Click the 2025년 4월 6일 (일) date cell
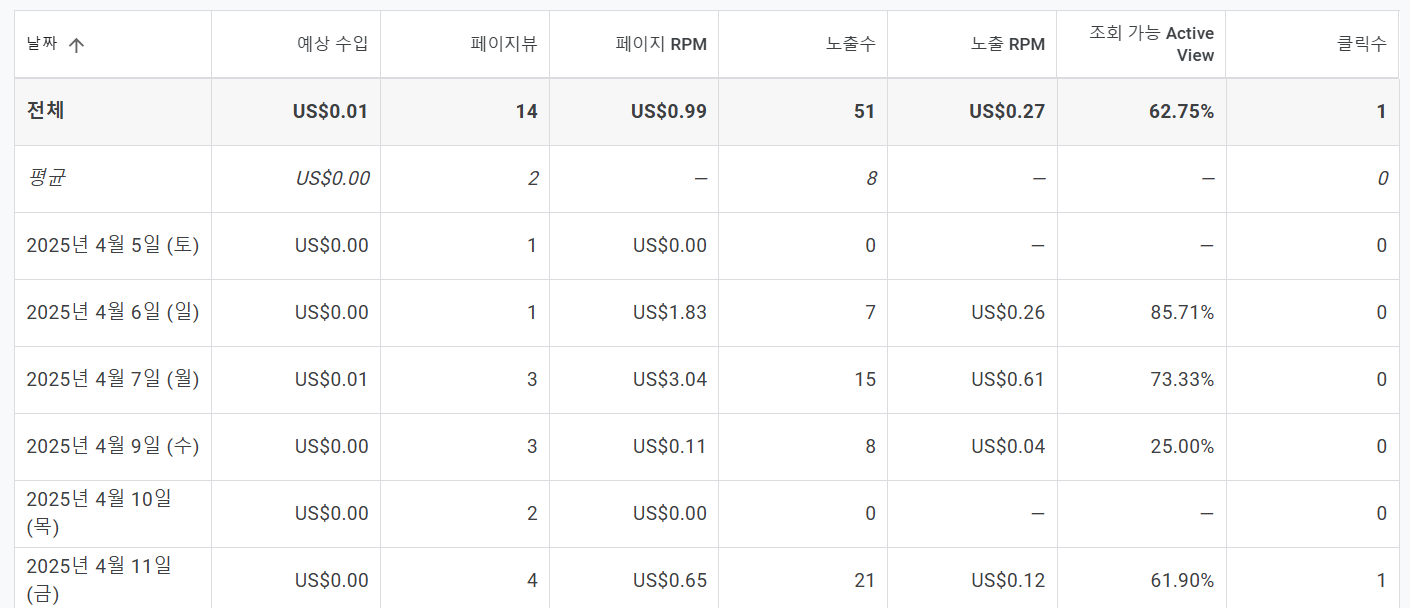This screenshot has width=1410, height=608. pos(113,312)
